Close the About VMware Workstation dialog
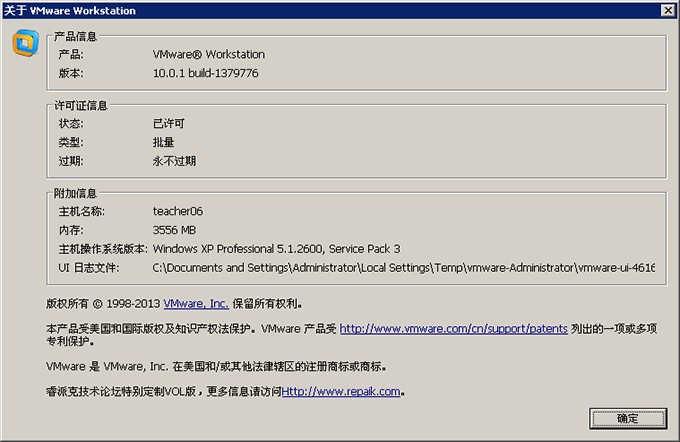 coord(668,10)
